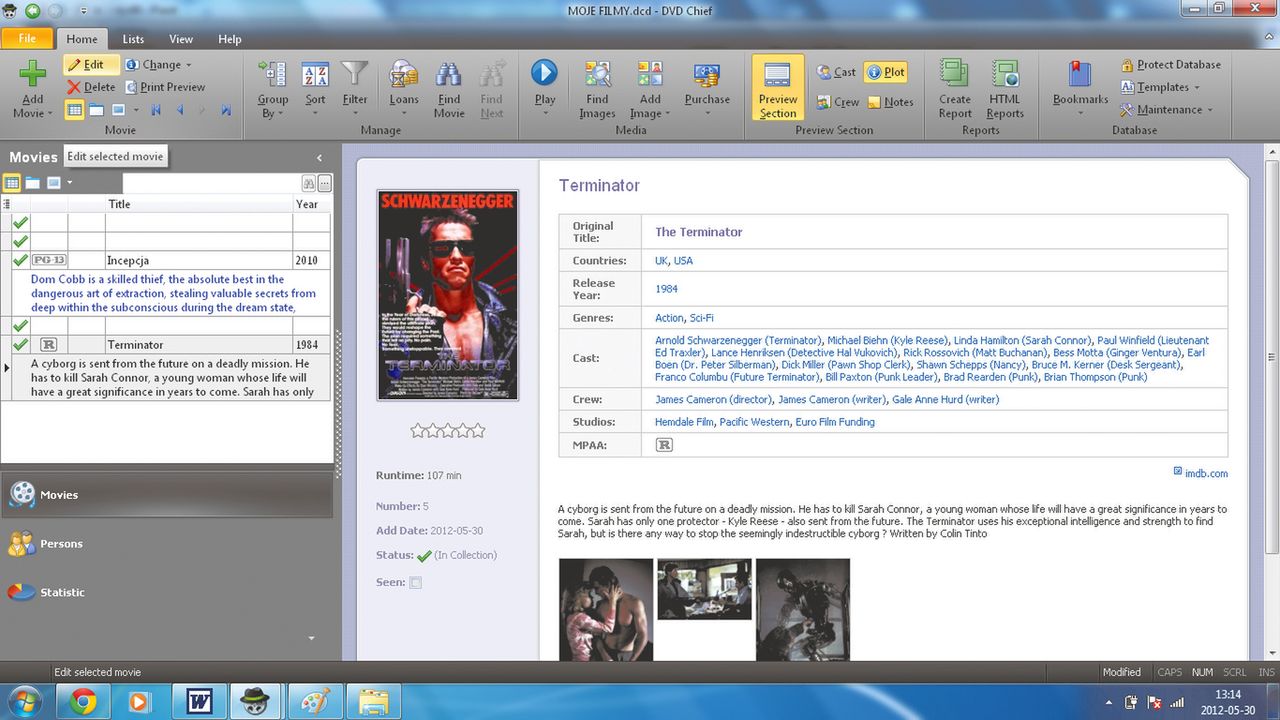
Task: Switch ribbon to folder view icon
Action: click(x=97, y=110)
